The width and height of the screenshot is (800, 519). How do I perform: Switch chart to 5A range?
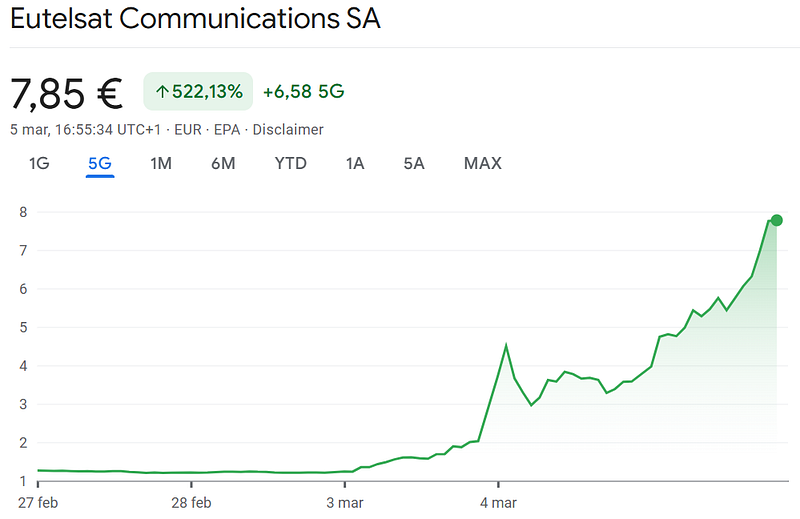tap(414, 163)
